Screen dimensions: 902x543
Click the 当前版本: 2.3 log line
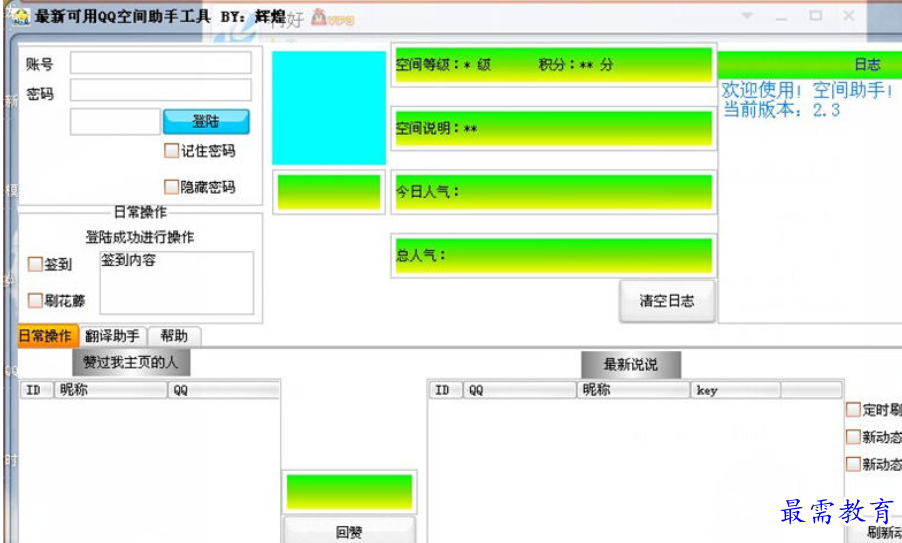click(x=781, y=109)
